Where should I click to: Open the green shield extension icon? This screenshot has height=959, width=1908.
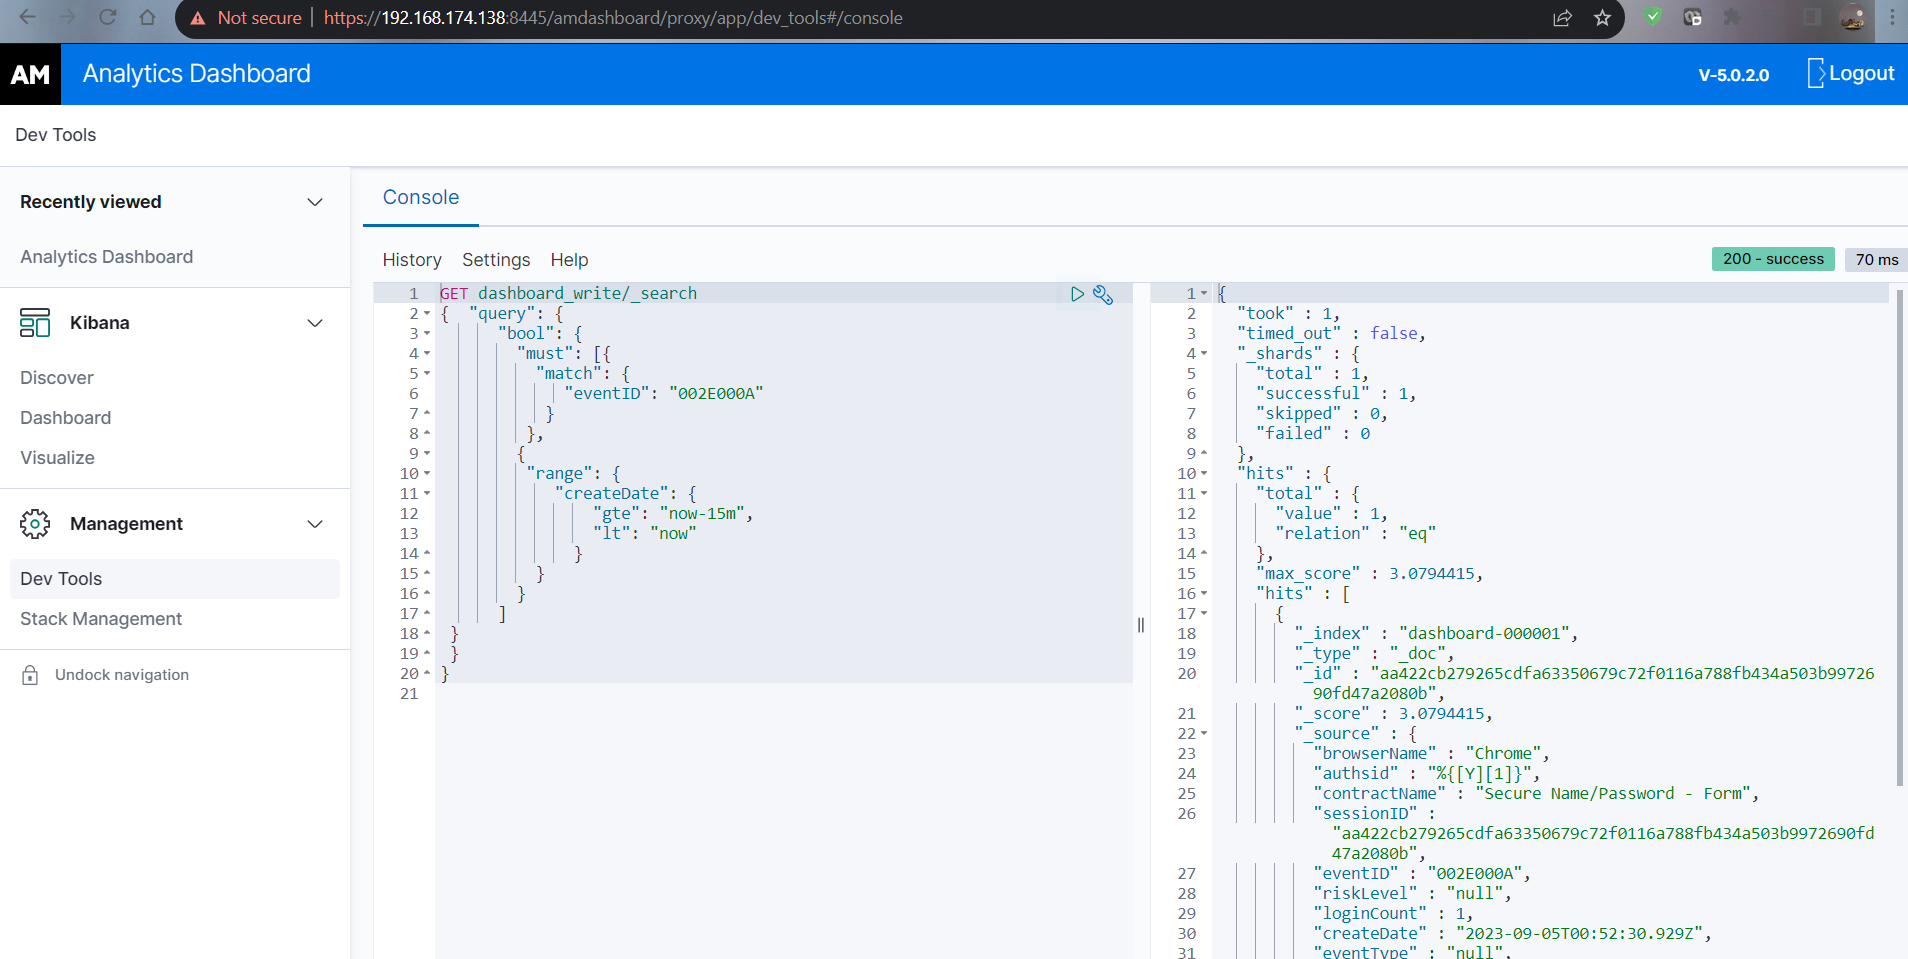[1653, 17]
